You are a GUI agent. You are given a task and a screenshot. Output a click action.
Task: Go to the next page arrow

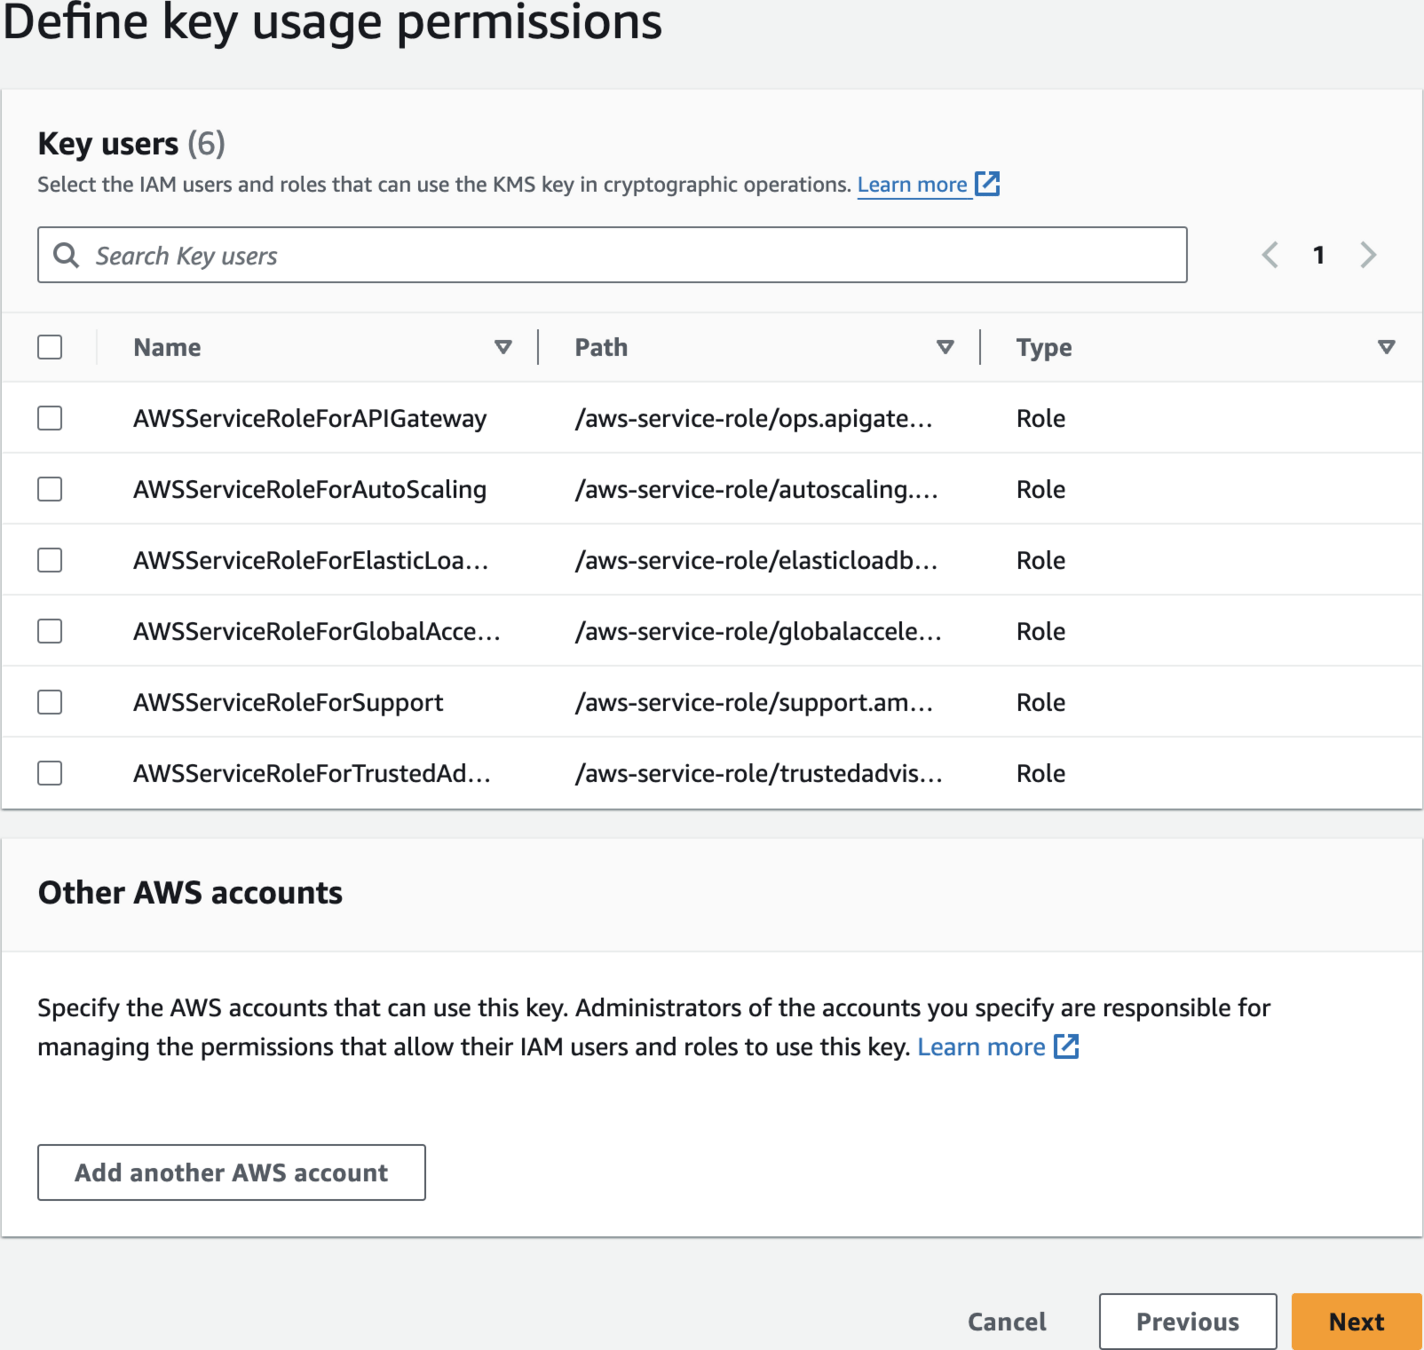pyautogui.click(x=1368, y=255)
